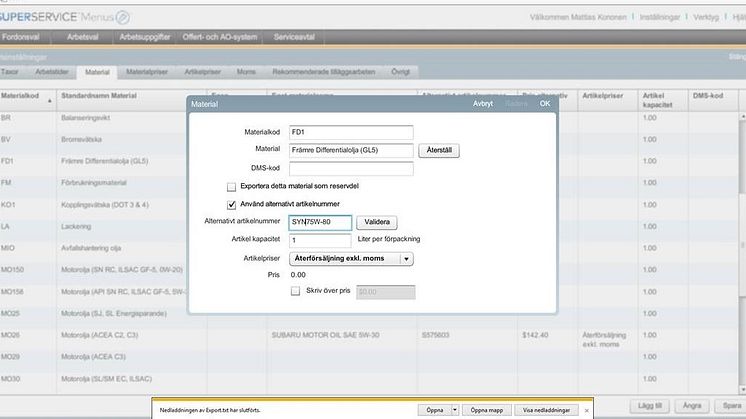The image size is (746, 419).
Task: Select the 'Balanseringsvikt' row text
Action: [x=86, y=117]
